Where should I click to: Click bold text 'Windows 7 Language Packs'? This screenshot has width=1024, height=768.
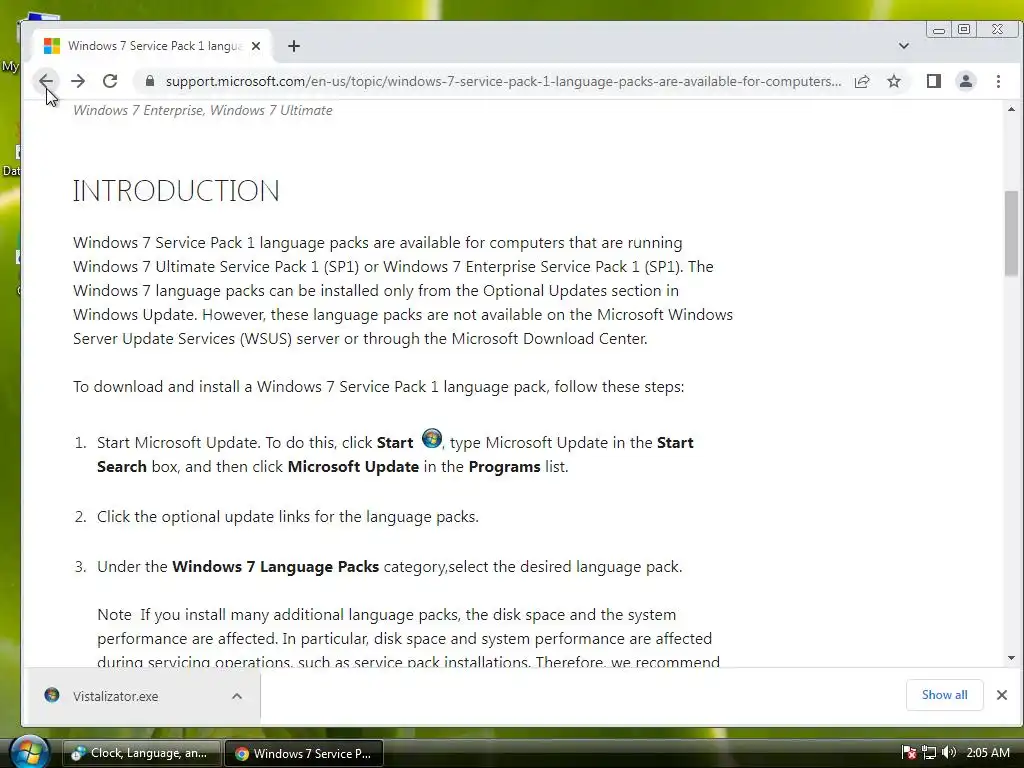click(276, 567)
